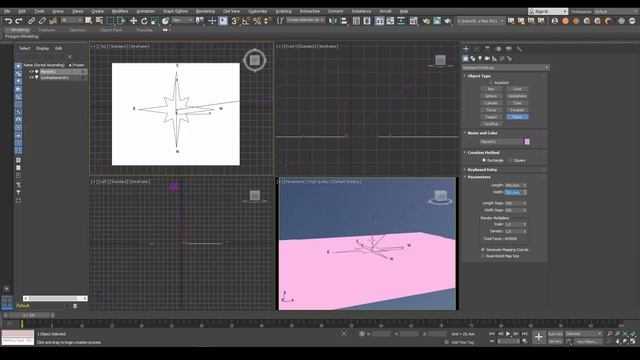Click the Render Production teapot icon
This screenshot has width=640, height=360.
point(448,21)
